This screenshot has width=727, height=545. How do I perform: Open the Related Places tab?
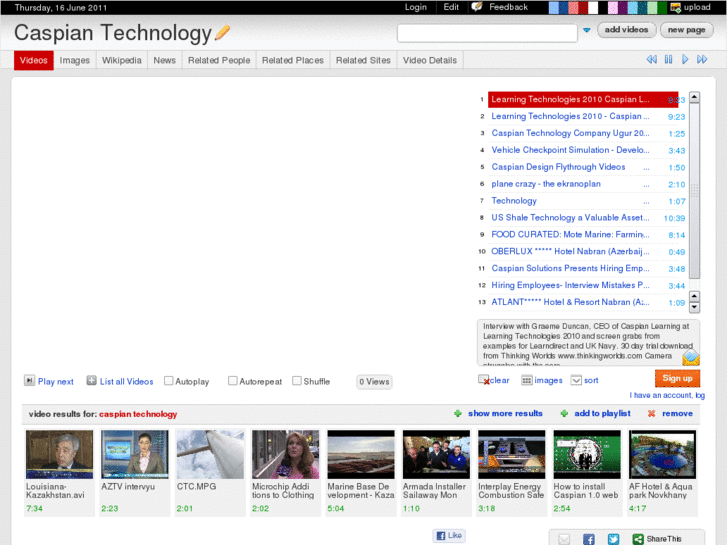tap(293, 60)
